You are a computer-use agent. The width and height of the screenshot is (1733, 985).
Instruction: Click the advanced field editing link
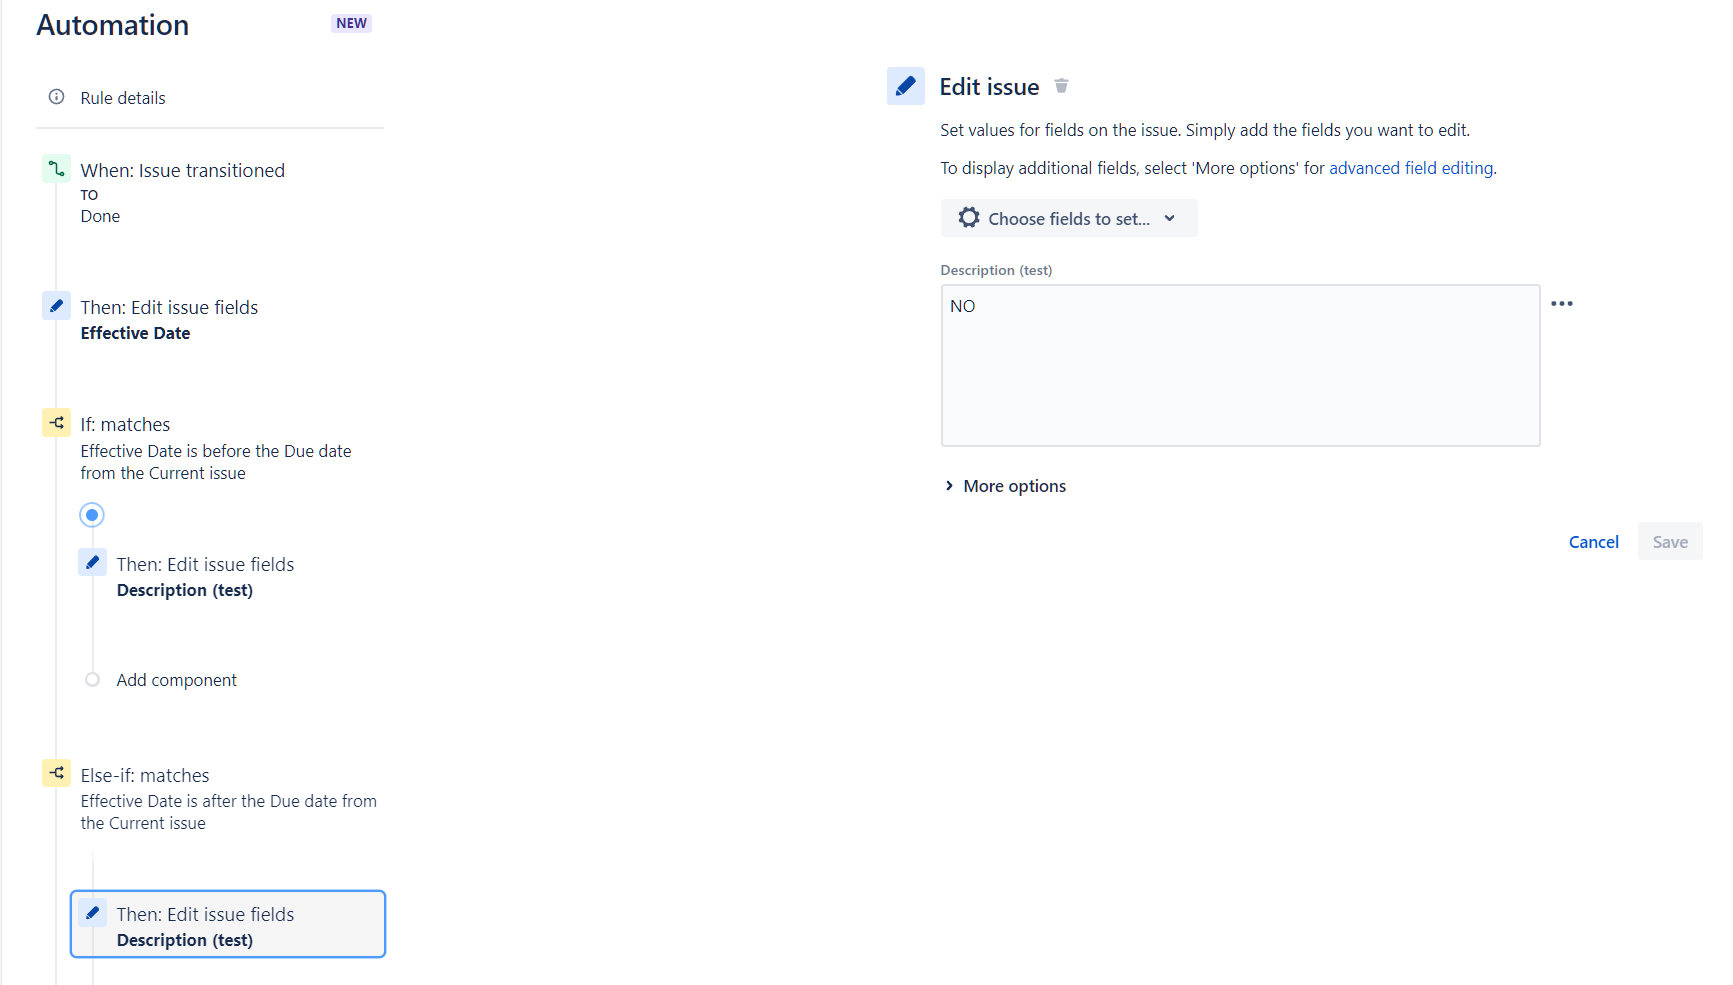point(1410,167)
